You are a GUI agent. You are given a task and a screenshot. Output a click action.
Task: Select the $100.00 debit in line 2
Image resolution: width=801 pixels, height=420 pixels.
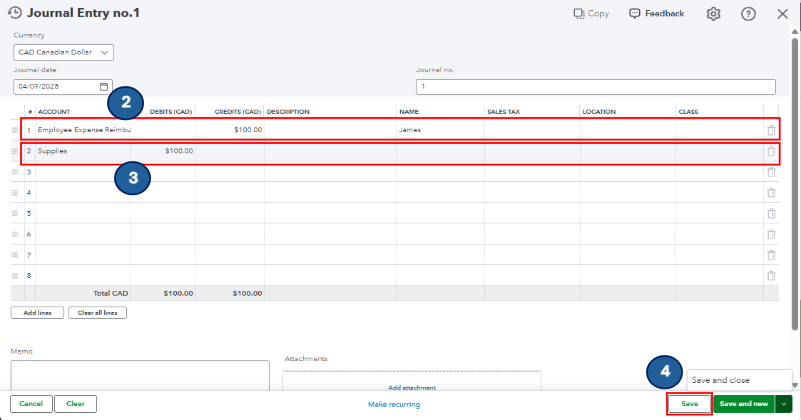point(163,151)
